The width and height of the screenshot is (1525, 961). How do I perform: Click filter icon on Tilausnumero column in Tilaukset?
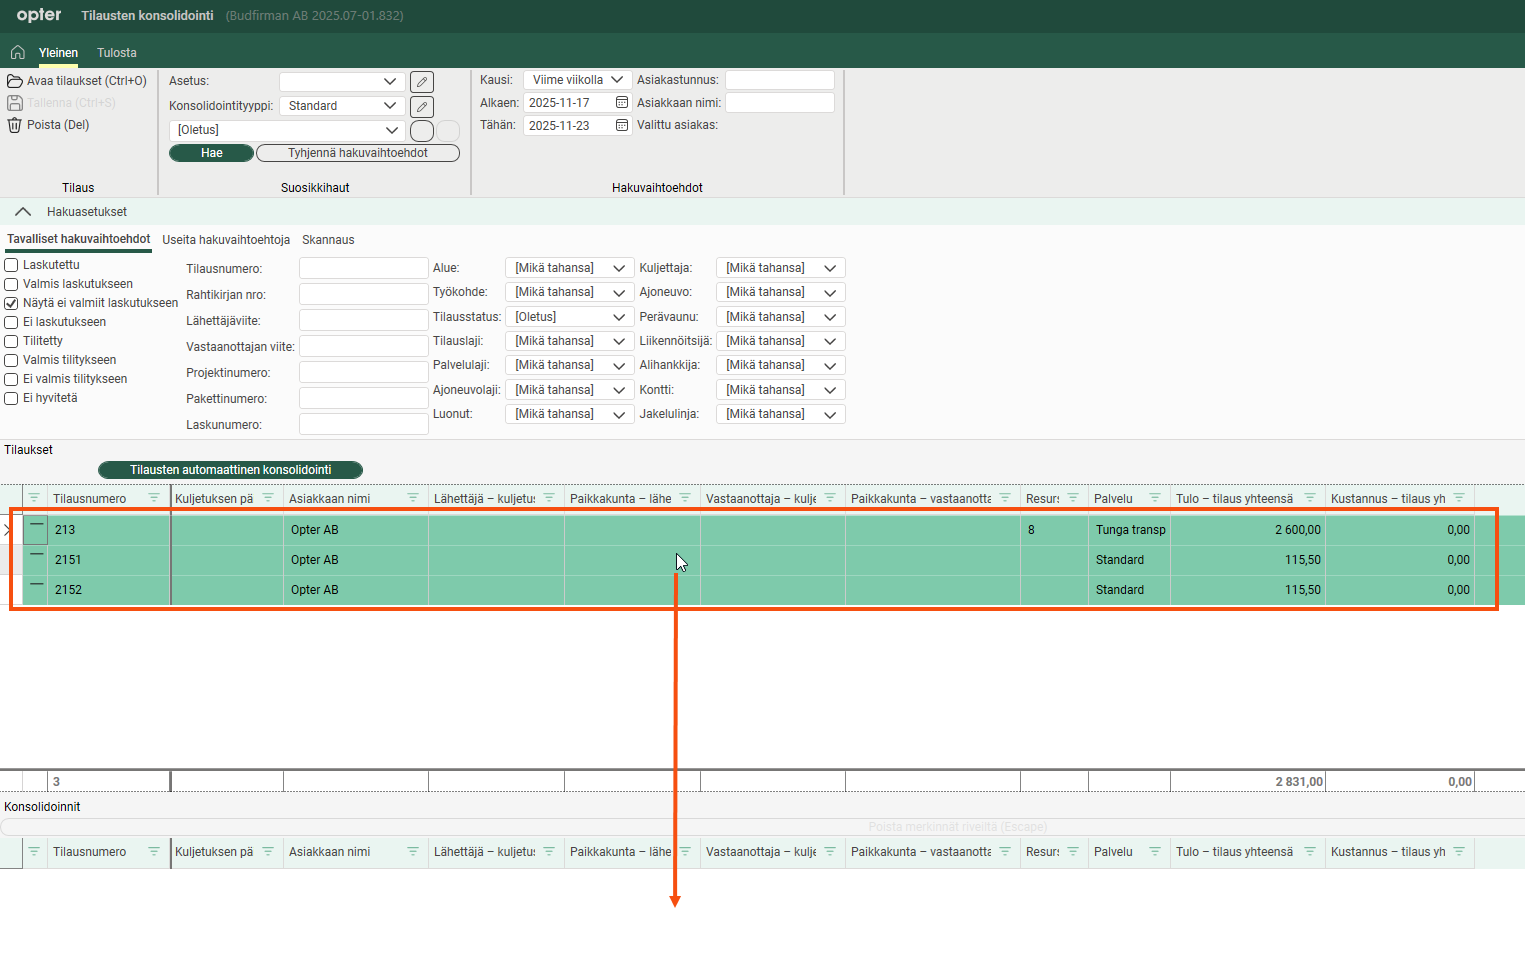pyautogui.click(x=154, y=498)
